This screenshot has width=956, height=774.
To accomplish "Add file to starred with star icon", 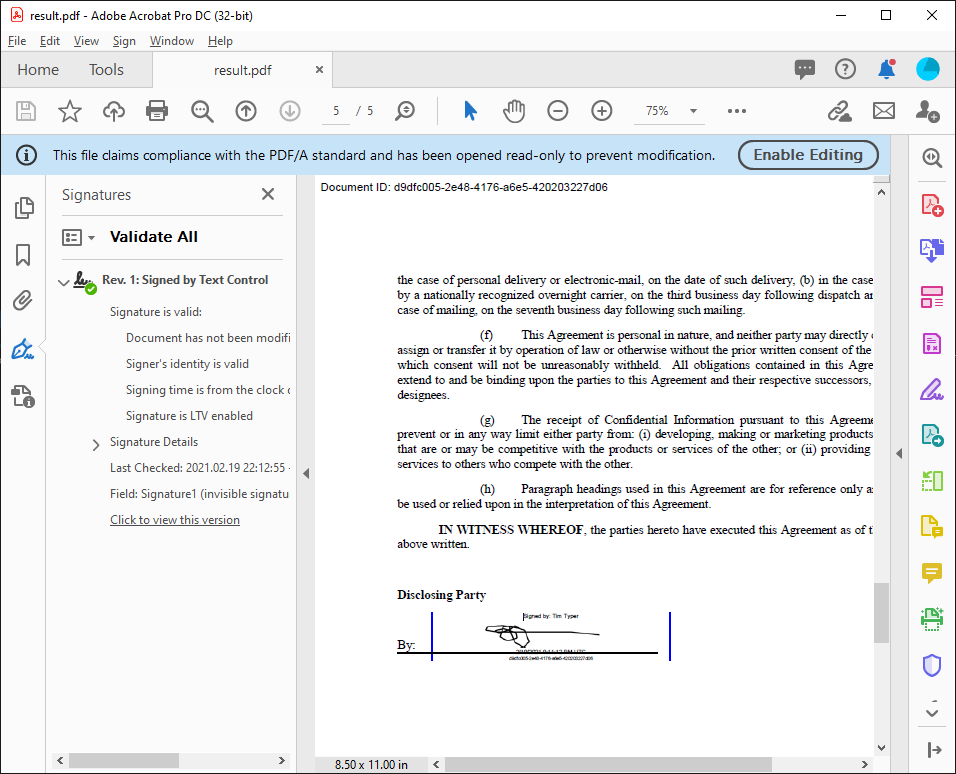I will pos(70,111).
